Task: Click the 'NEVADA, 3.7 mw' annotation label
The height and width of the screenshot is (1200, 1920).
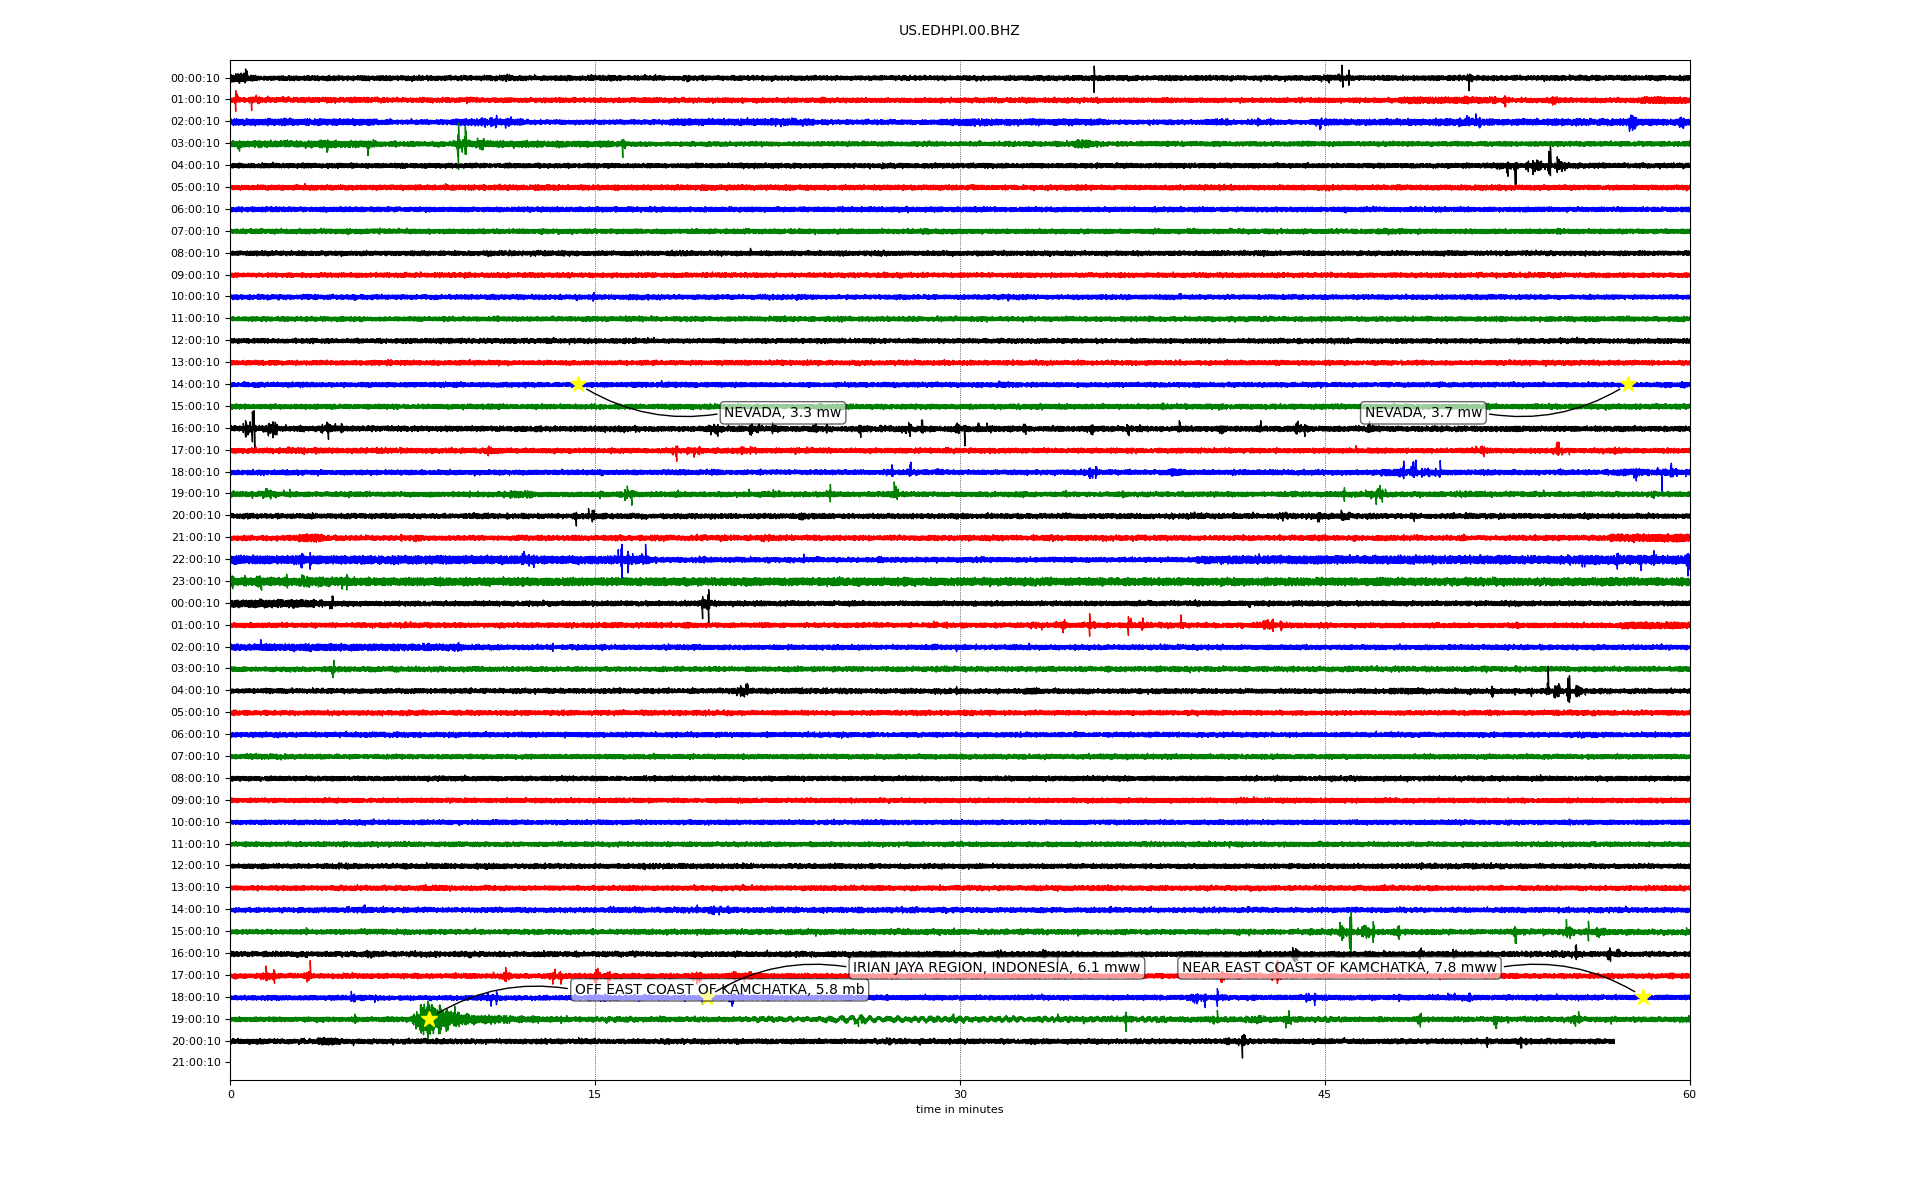Action: 1423,413
